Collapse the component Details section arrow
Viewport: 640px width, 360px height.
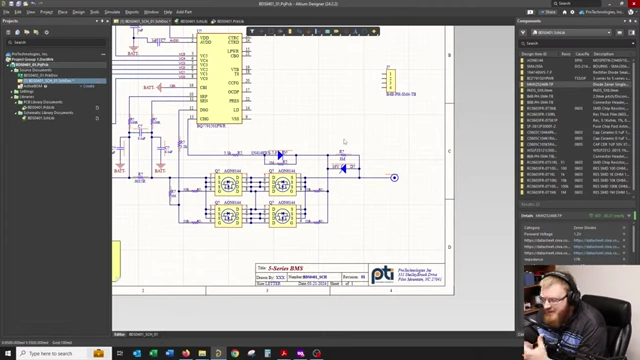[x=629, y=216]
